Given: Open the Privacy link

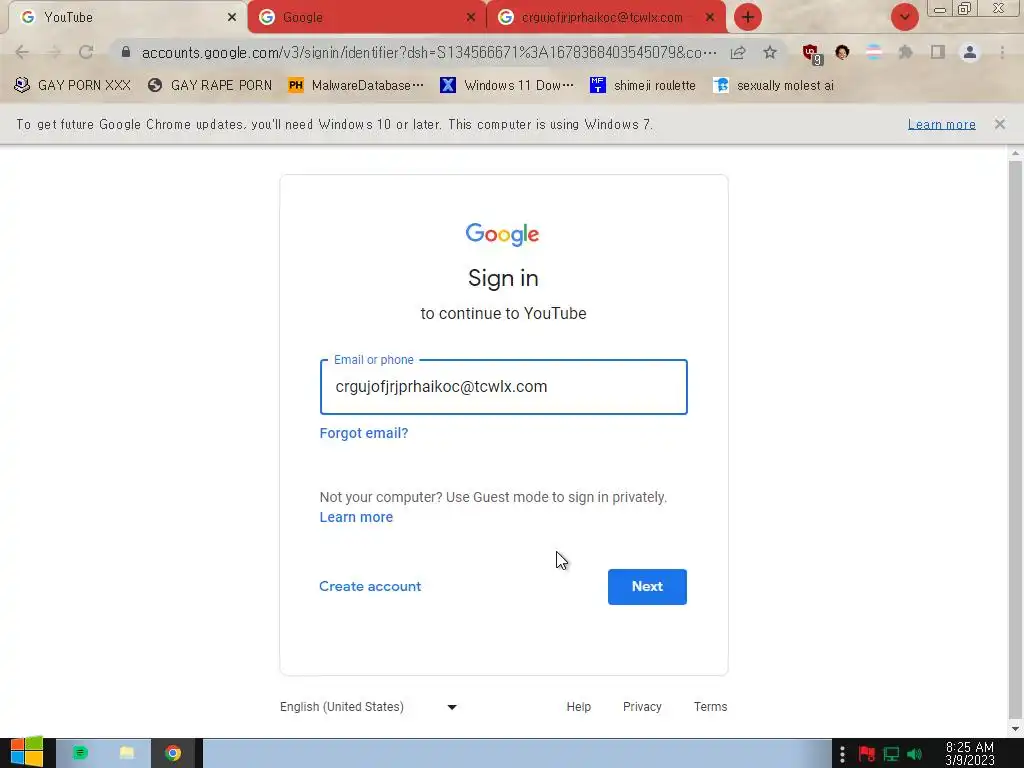Looking at the screenshot, I should point(642,707).
